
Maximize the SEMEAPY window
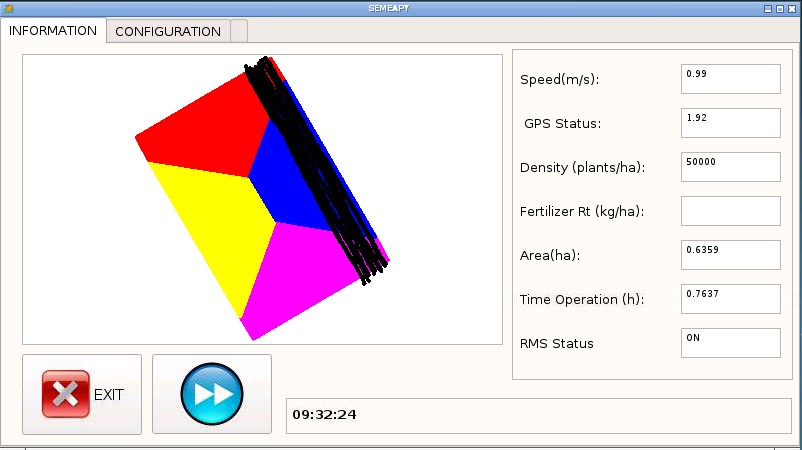779,9
